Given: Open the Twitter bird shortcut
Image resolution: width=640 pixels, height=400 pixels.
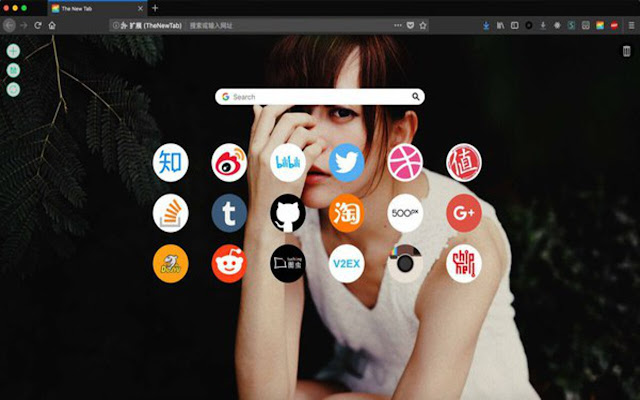Looking at the screenshot, I should (347, 162).
